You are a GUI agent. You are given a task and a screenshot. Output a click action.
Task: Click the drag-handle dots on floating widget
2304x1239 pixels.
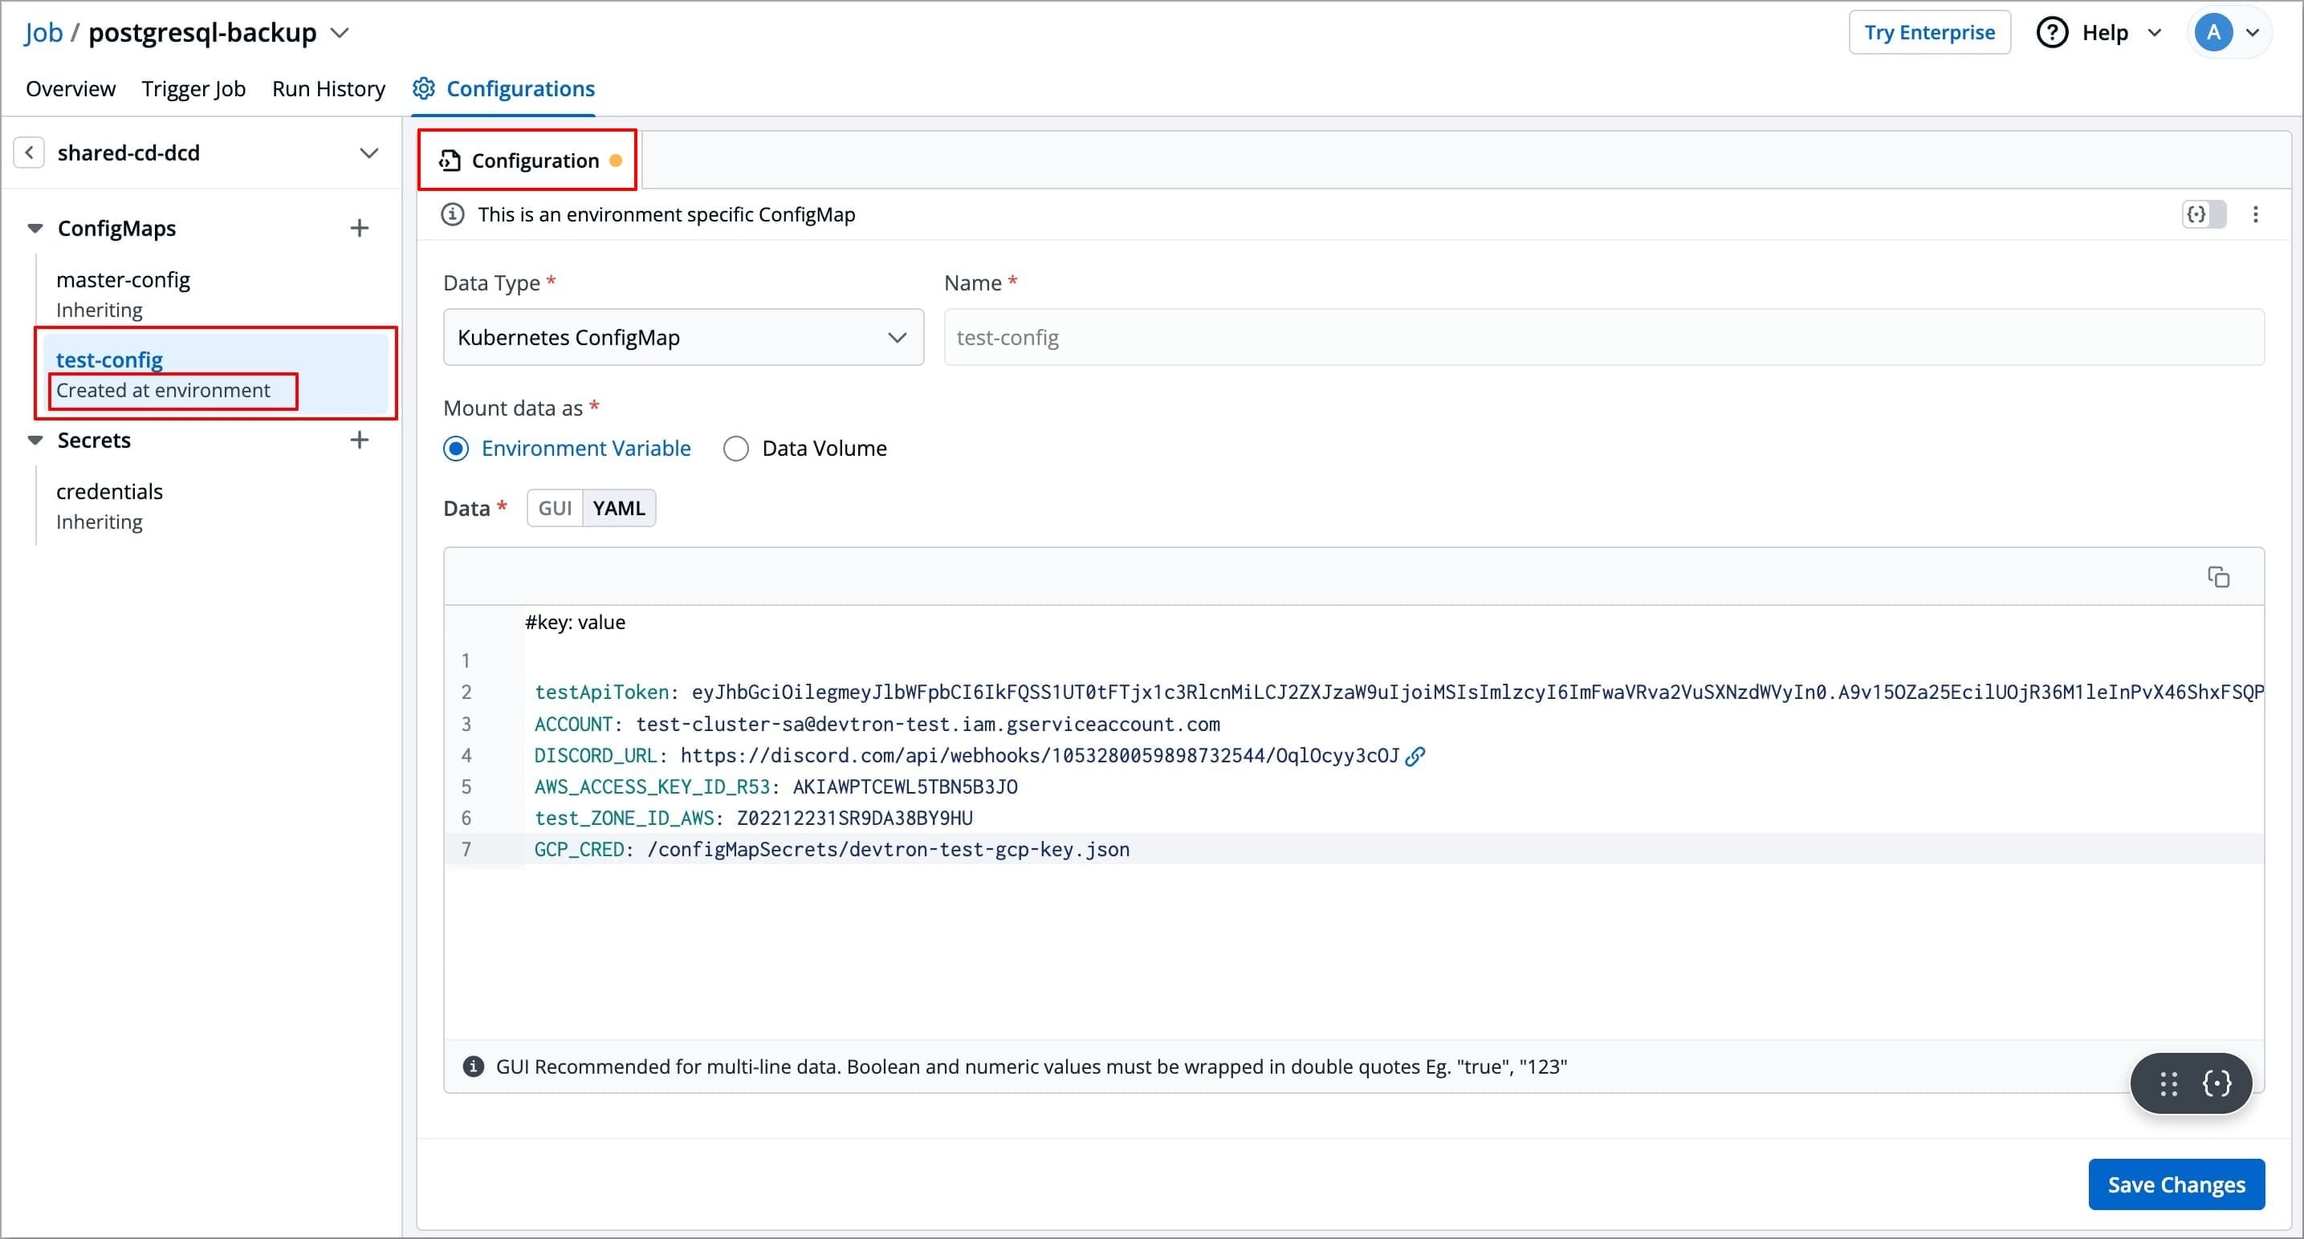[2168, 1083]
